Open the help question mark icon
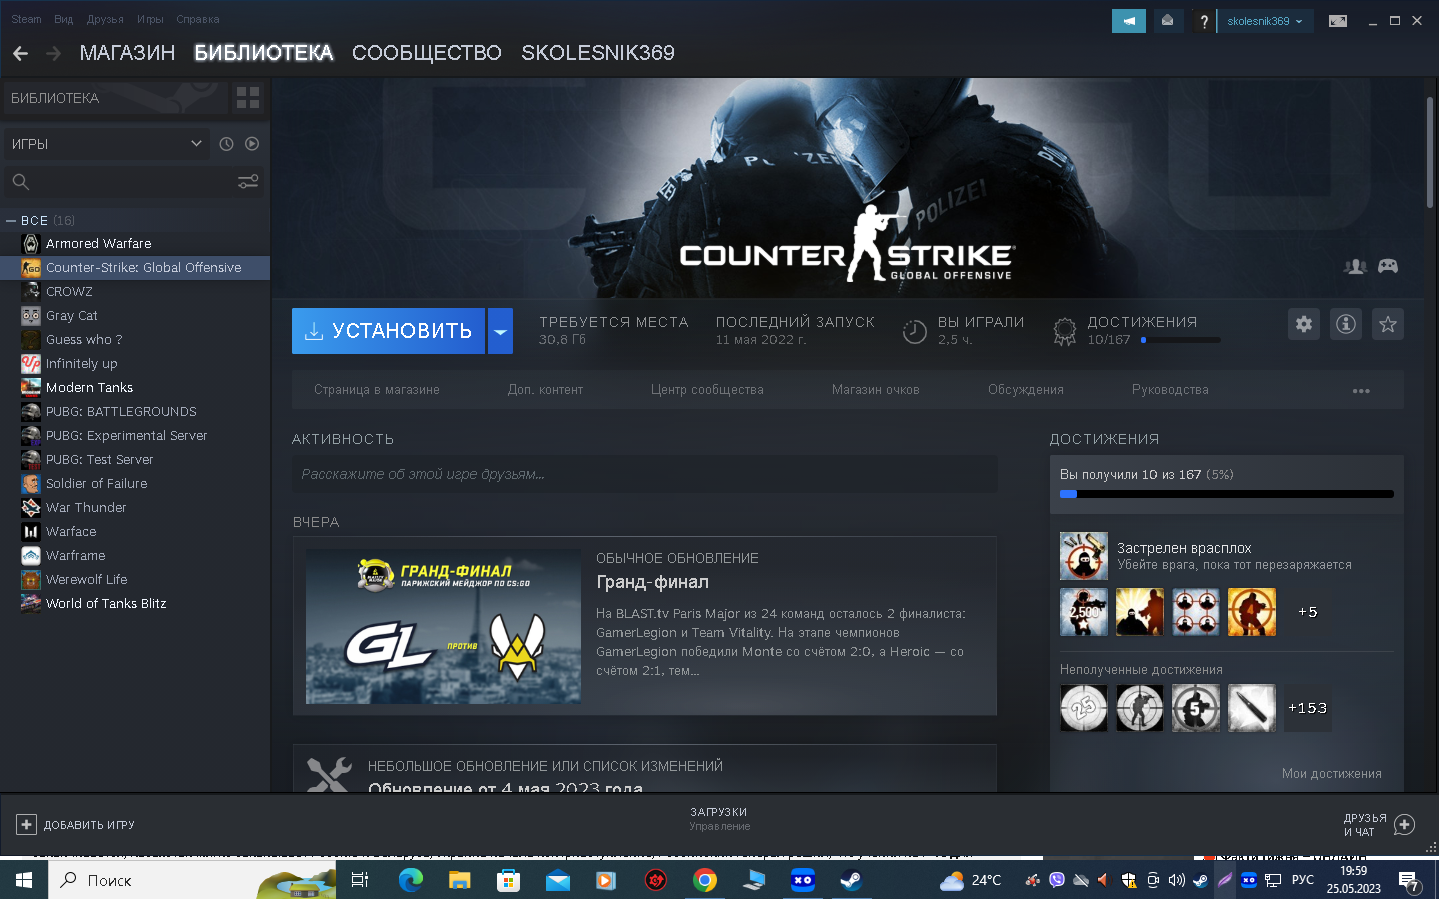The height and width of the screenshot is (899, 1439). tap(1203, 20)
